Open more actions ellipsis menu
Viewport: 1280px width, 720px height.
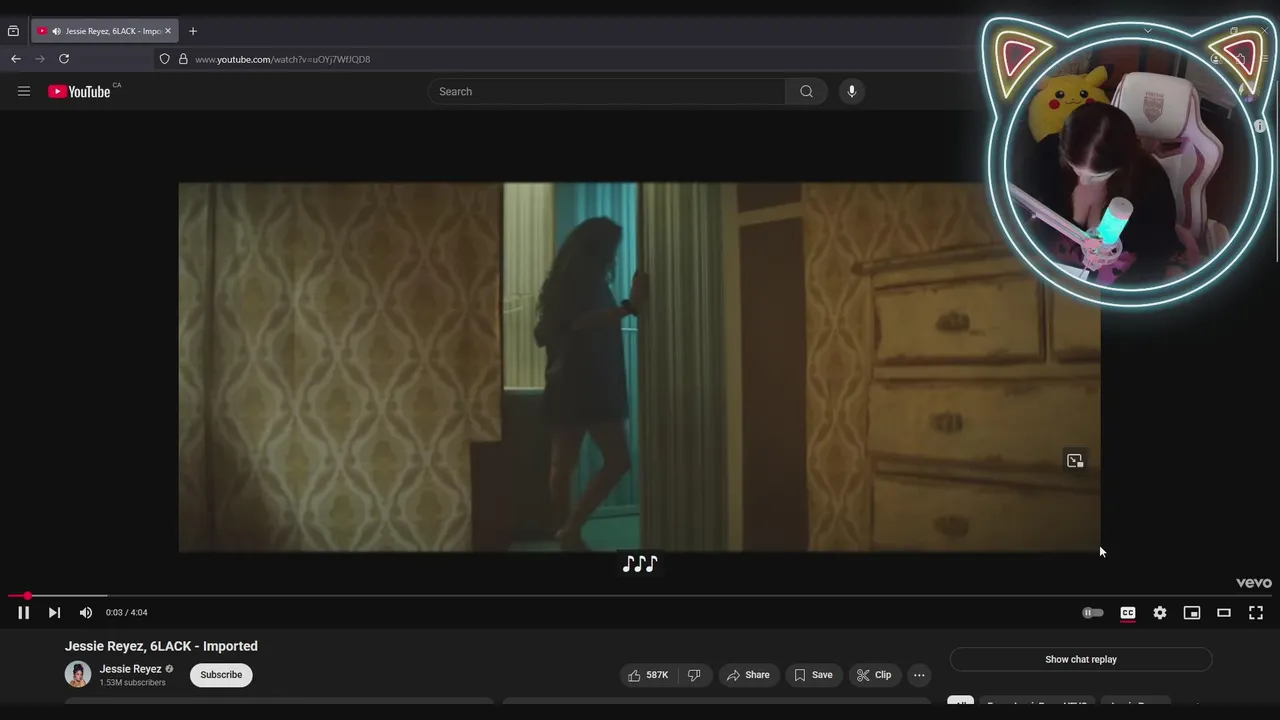919,675
